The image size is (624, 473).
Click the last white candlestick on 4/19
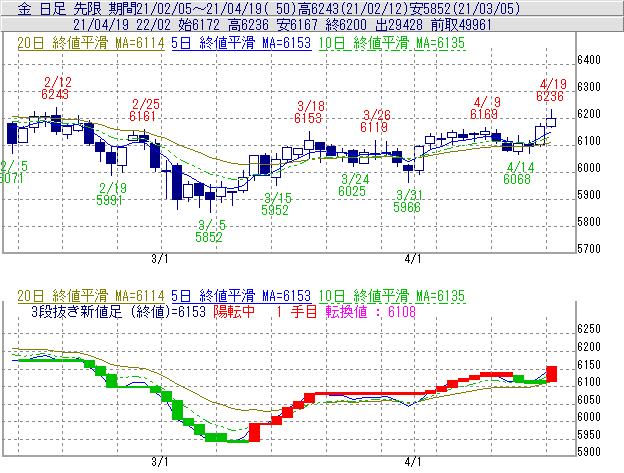[551, 121]
